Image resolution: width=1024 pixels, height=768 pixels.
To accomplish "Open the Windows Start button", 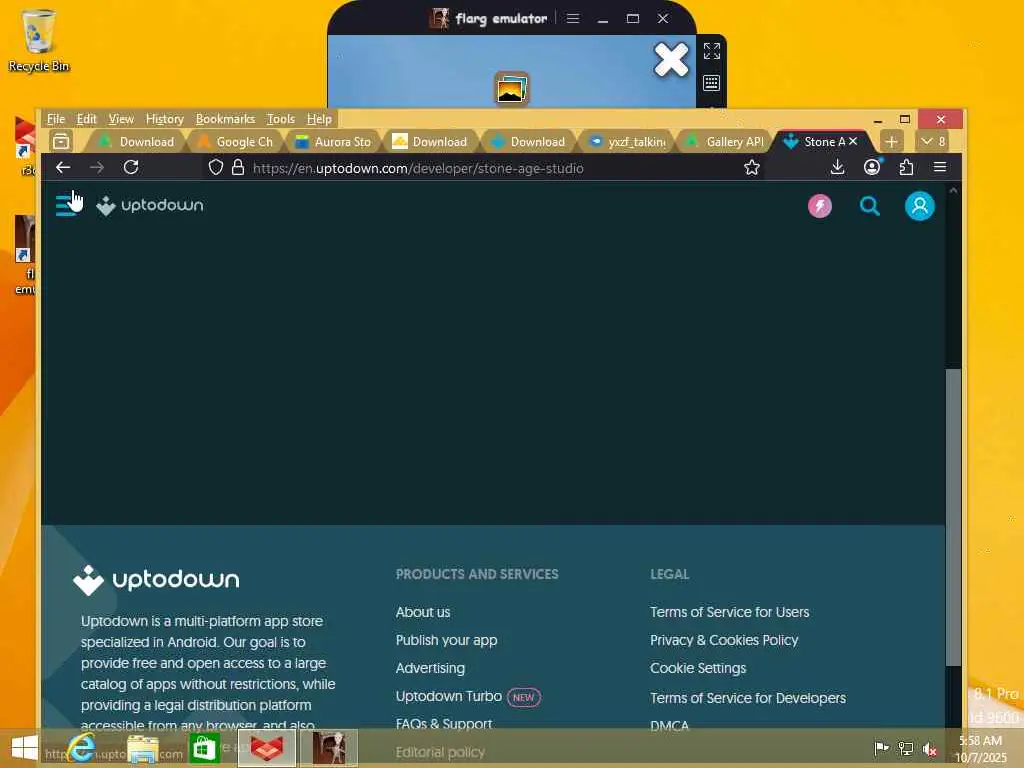I will coord(24,748).
